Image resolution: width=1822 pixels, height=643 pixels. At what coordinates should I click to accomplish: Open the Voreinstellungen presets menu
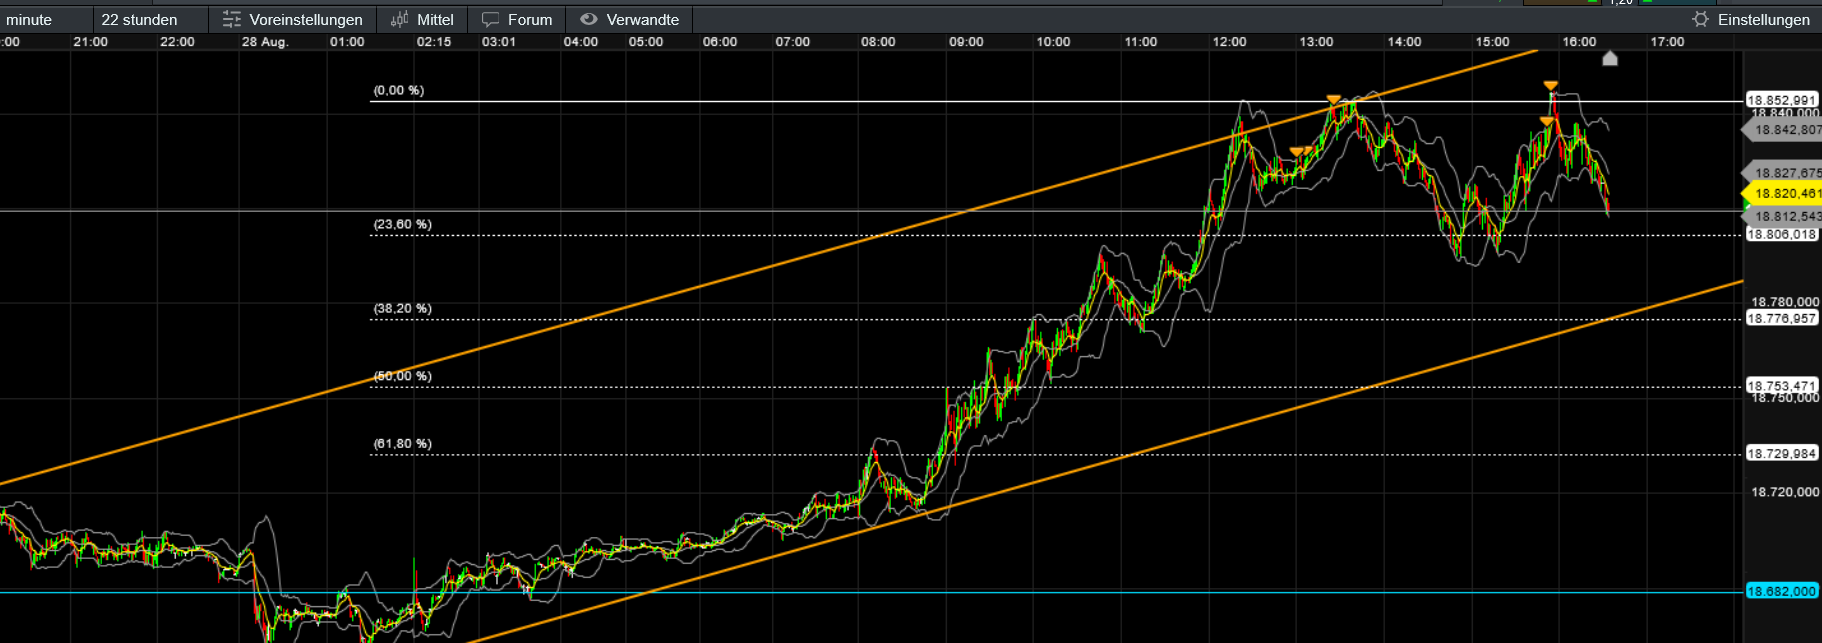coord(292,19)
